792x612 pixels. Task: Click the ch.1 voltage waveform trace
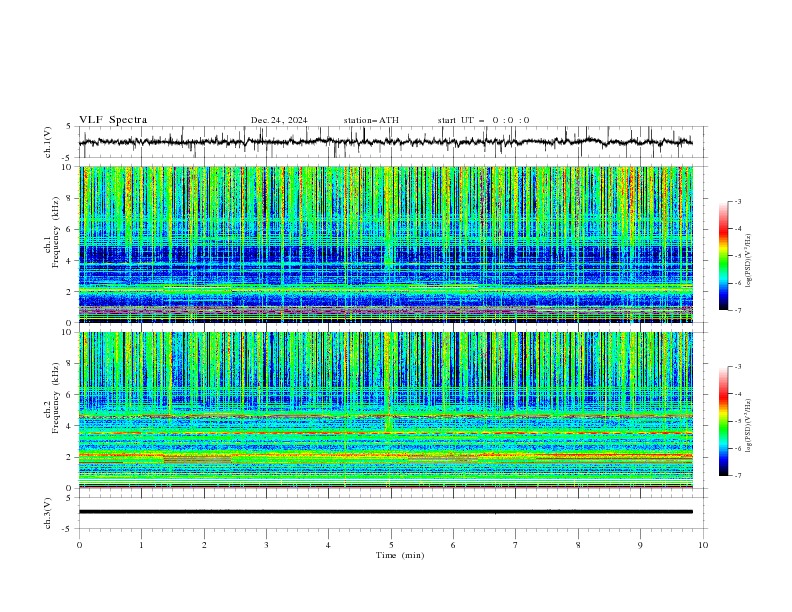click(x=385, y=142)
